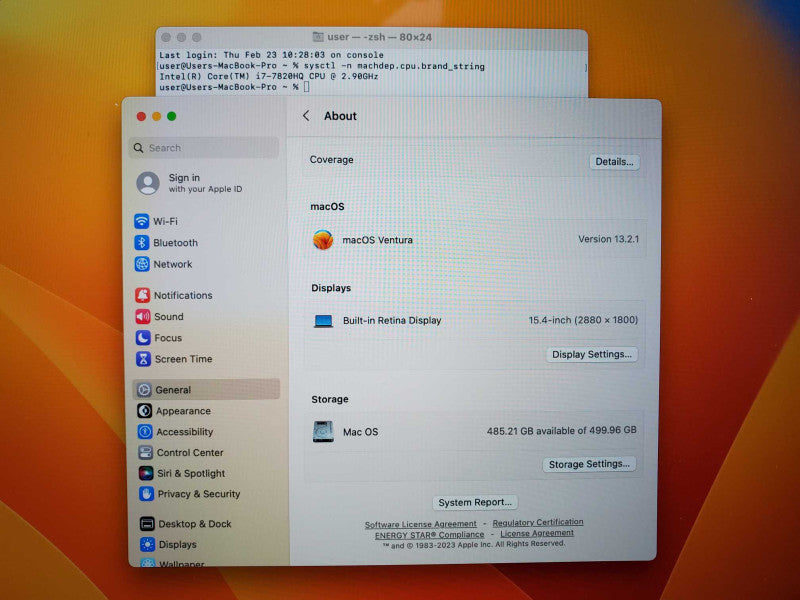Screen dimensions: 800x600
Task: Close System Settings with red button
Action: click(x=141, y=116)
